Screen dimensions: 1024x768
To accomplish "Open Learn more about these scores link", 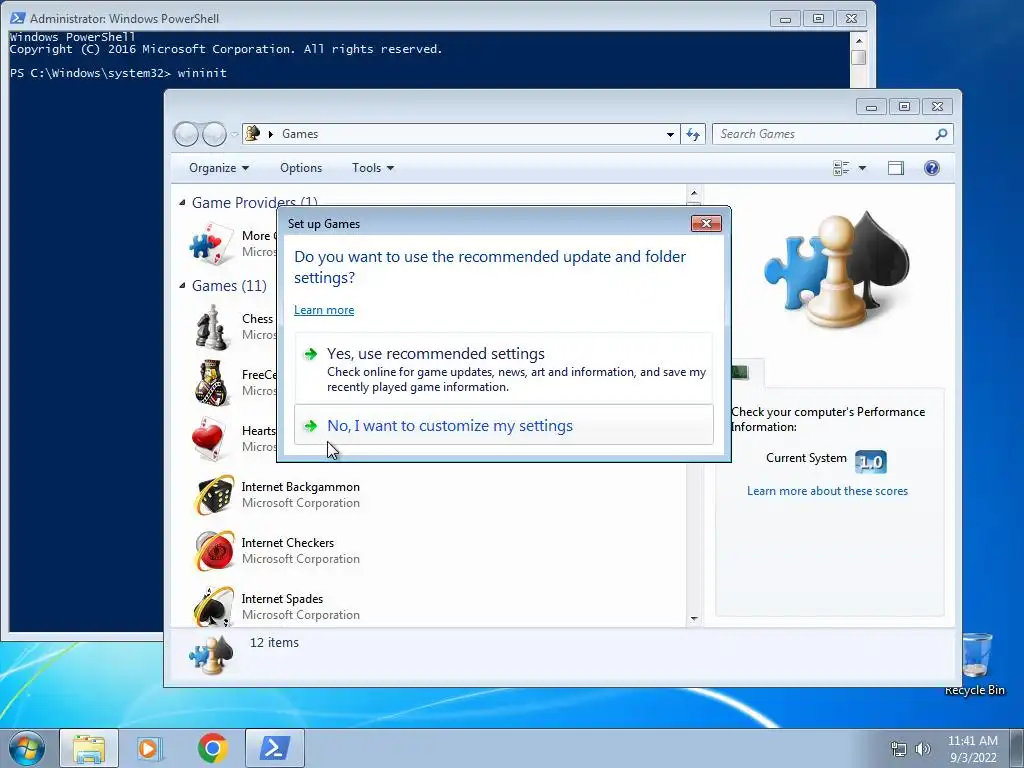I will 827,491.
